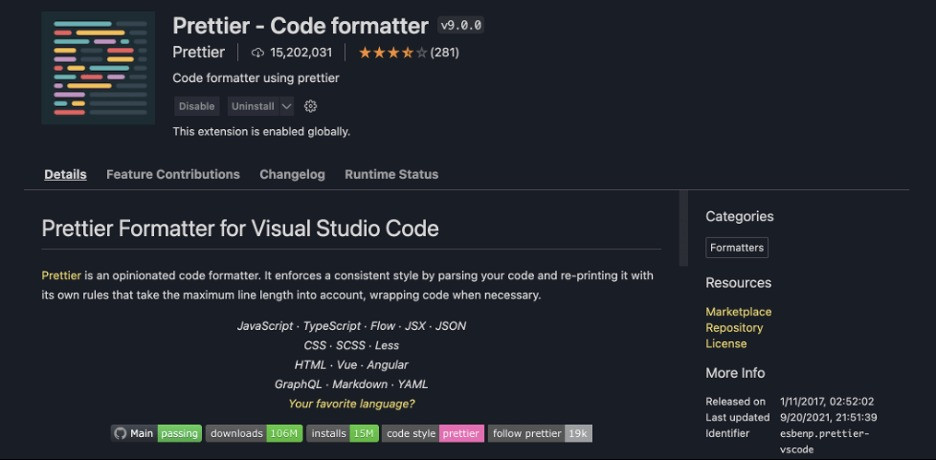Click the 'Prettier Formatter for Visual Studio Code' heading
936x460 pixels.
(241, 229)
